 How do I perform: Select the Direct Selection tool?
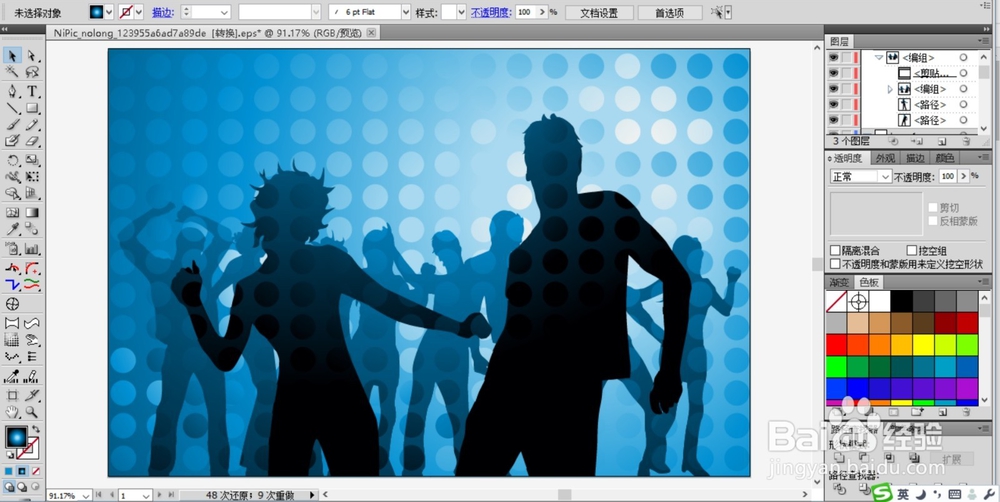point(32,56)
